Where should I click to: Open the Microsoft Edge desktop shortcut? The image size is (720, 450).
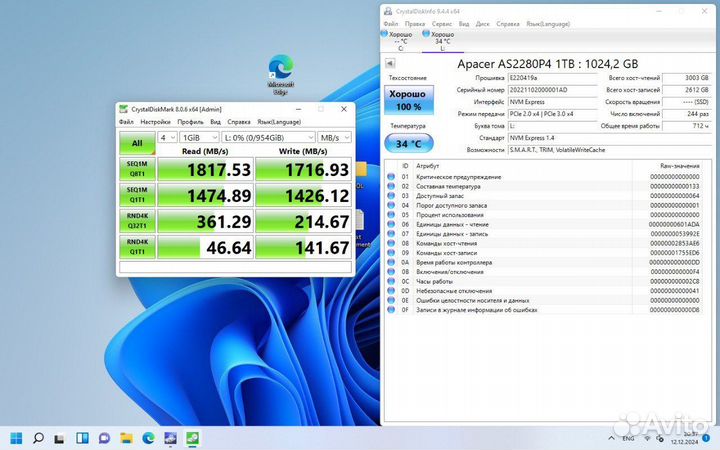coord(281,74)
